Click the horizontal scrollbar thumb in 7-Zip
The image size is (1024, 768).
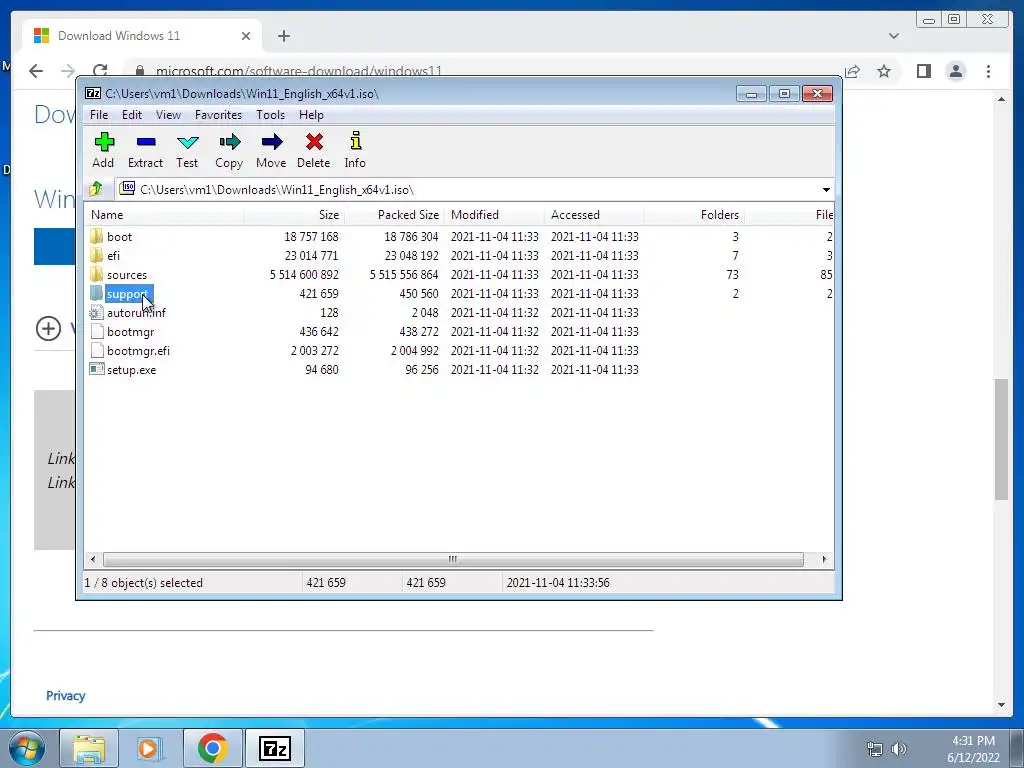point(453,559)
